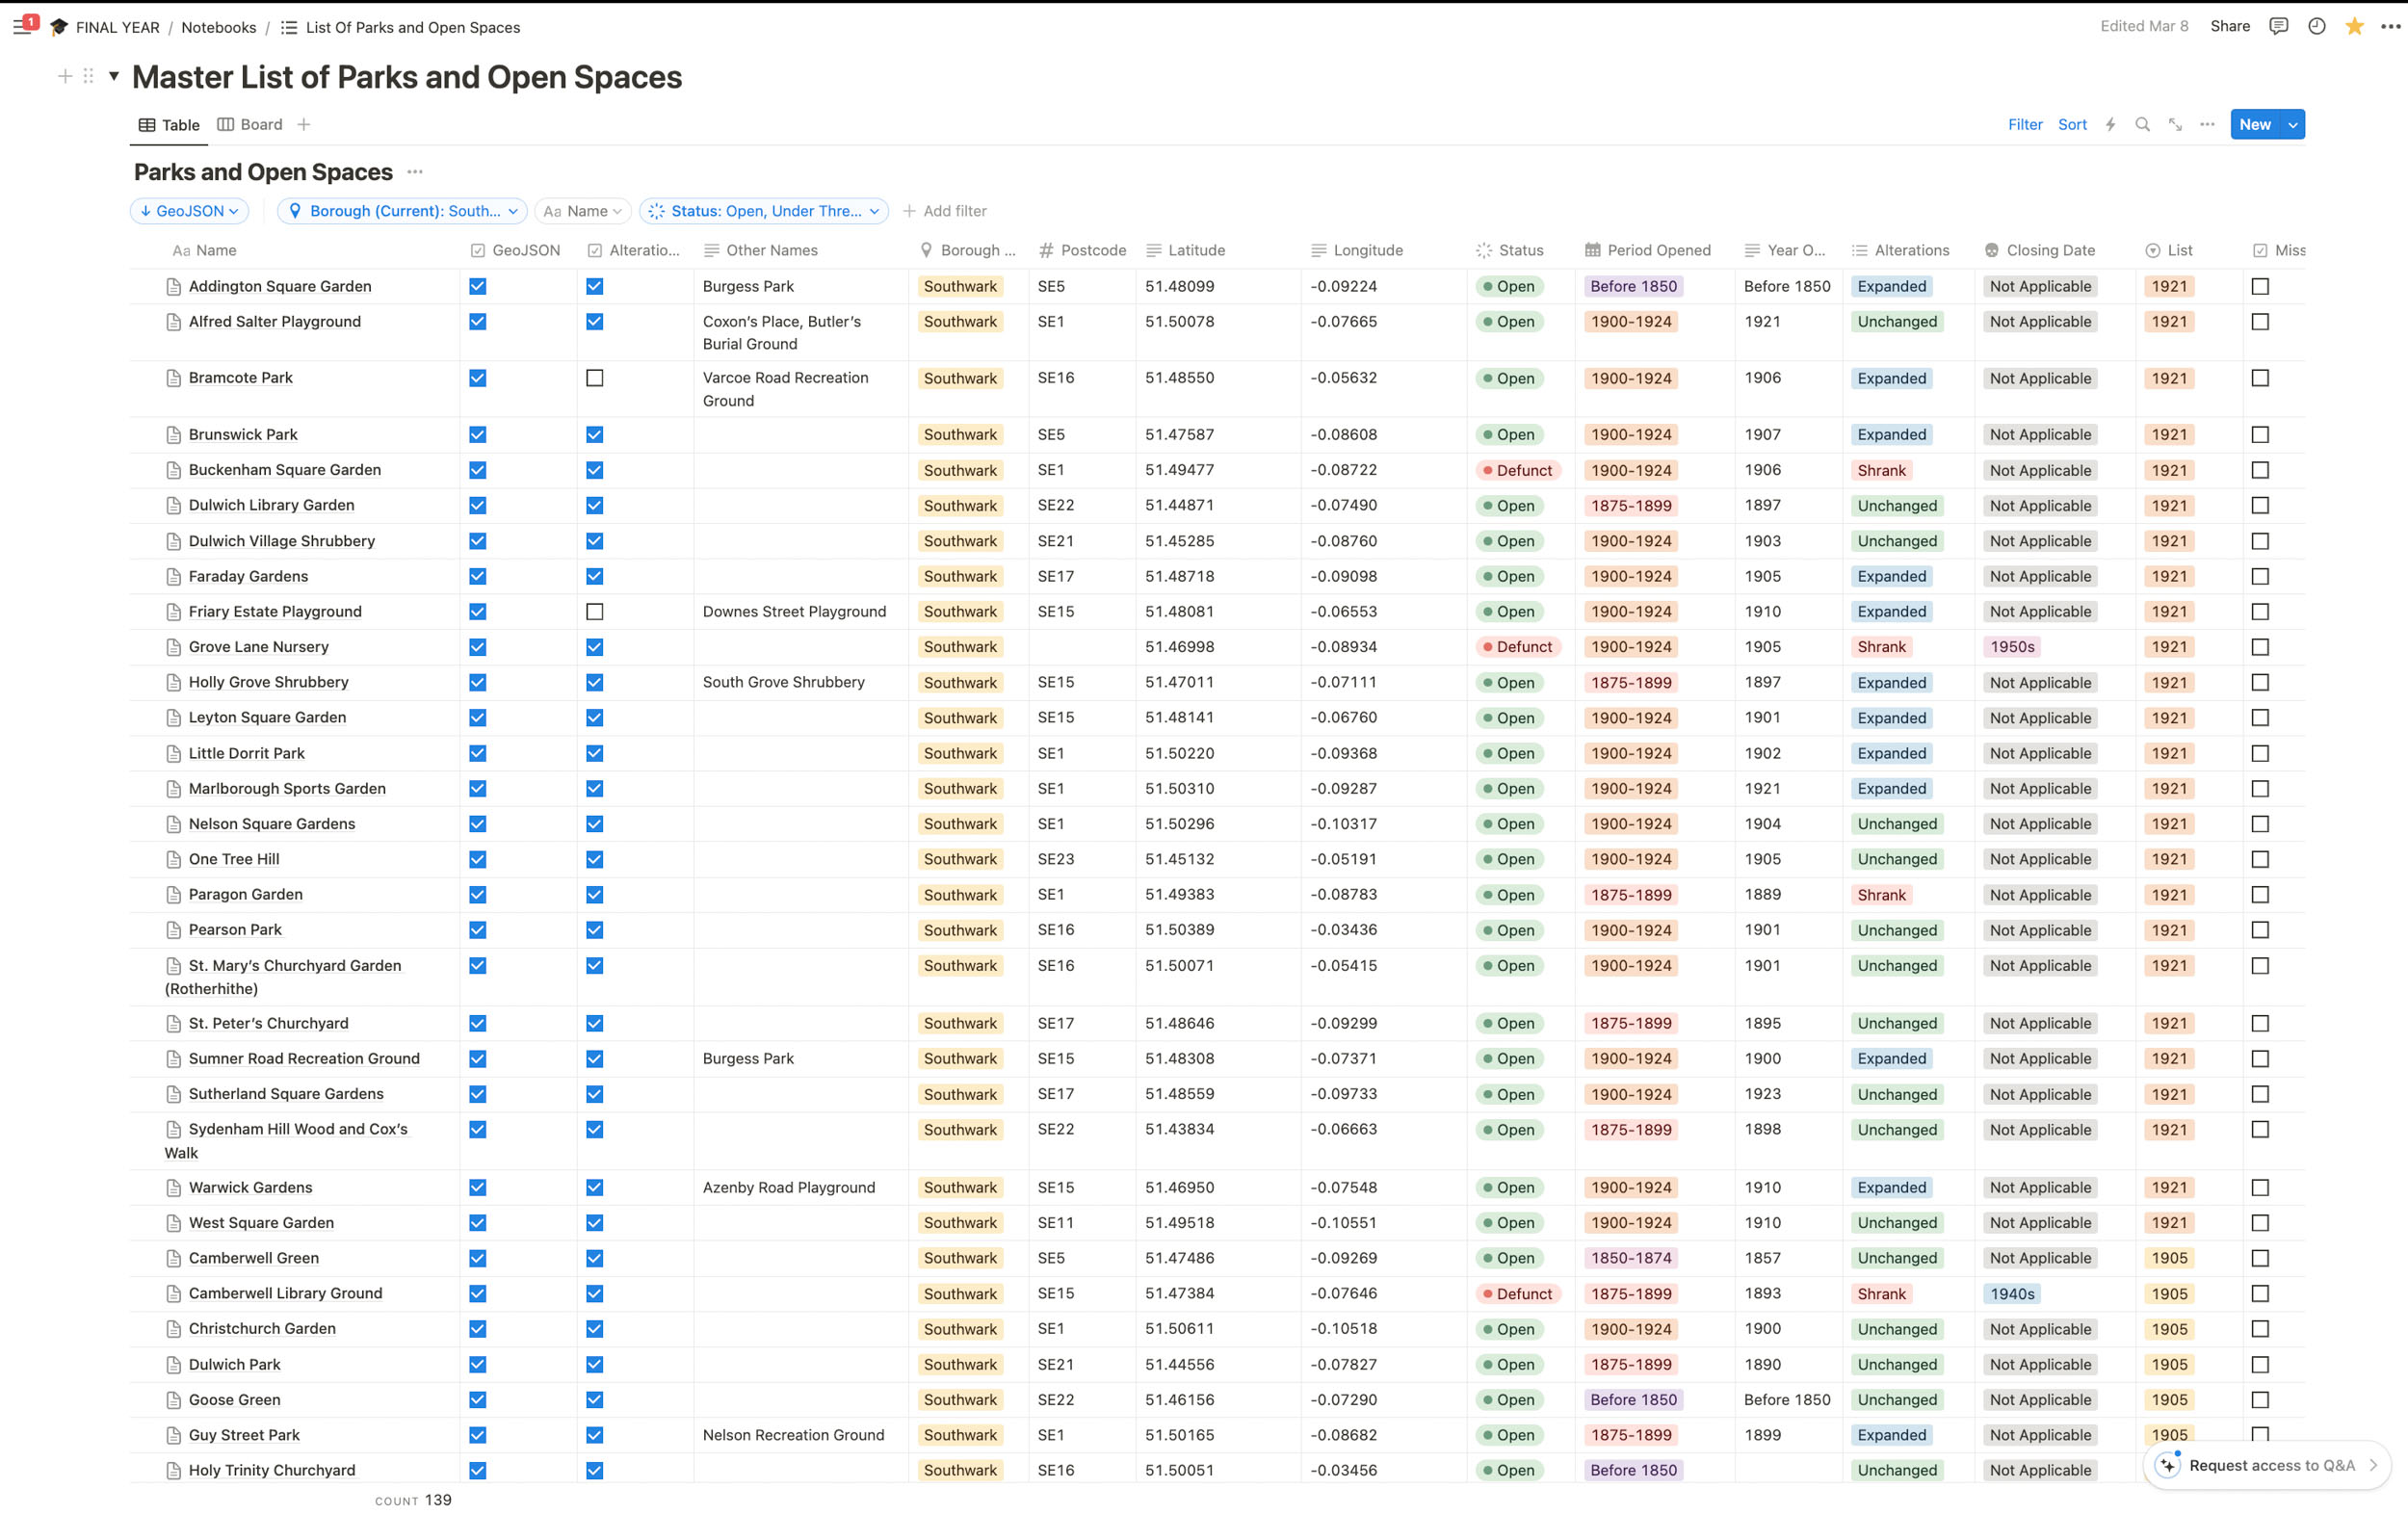Image resolution: width=2408 pixels, height=1514 pixels.
Task: Open the sidebar hamburger menu icon
Action: (22, 27)
